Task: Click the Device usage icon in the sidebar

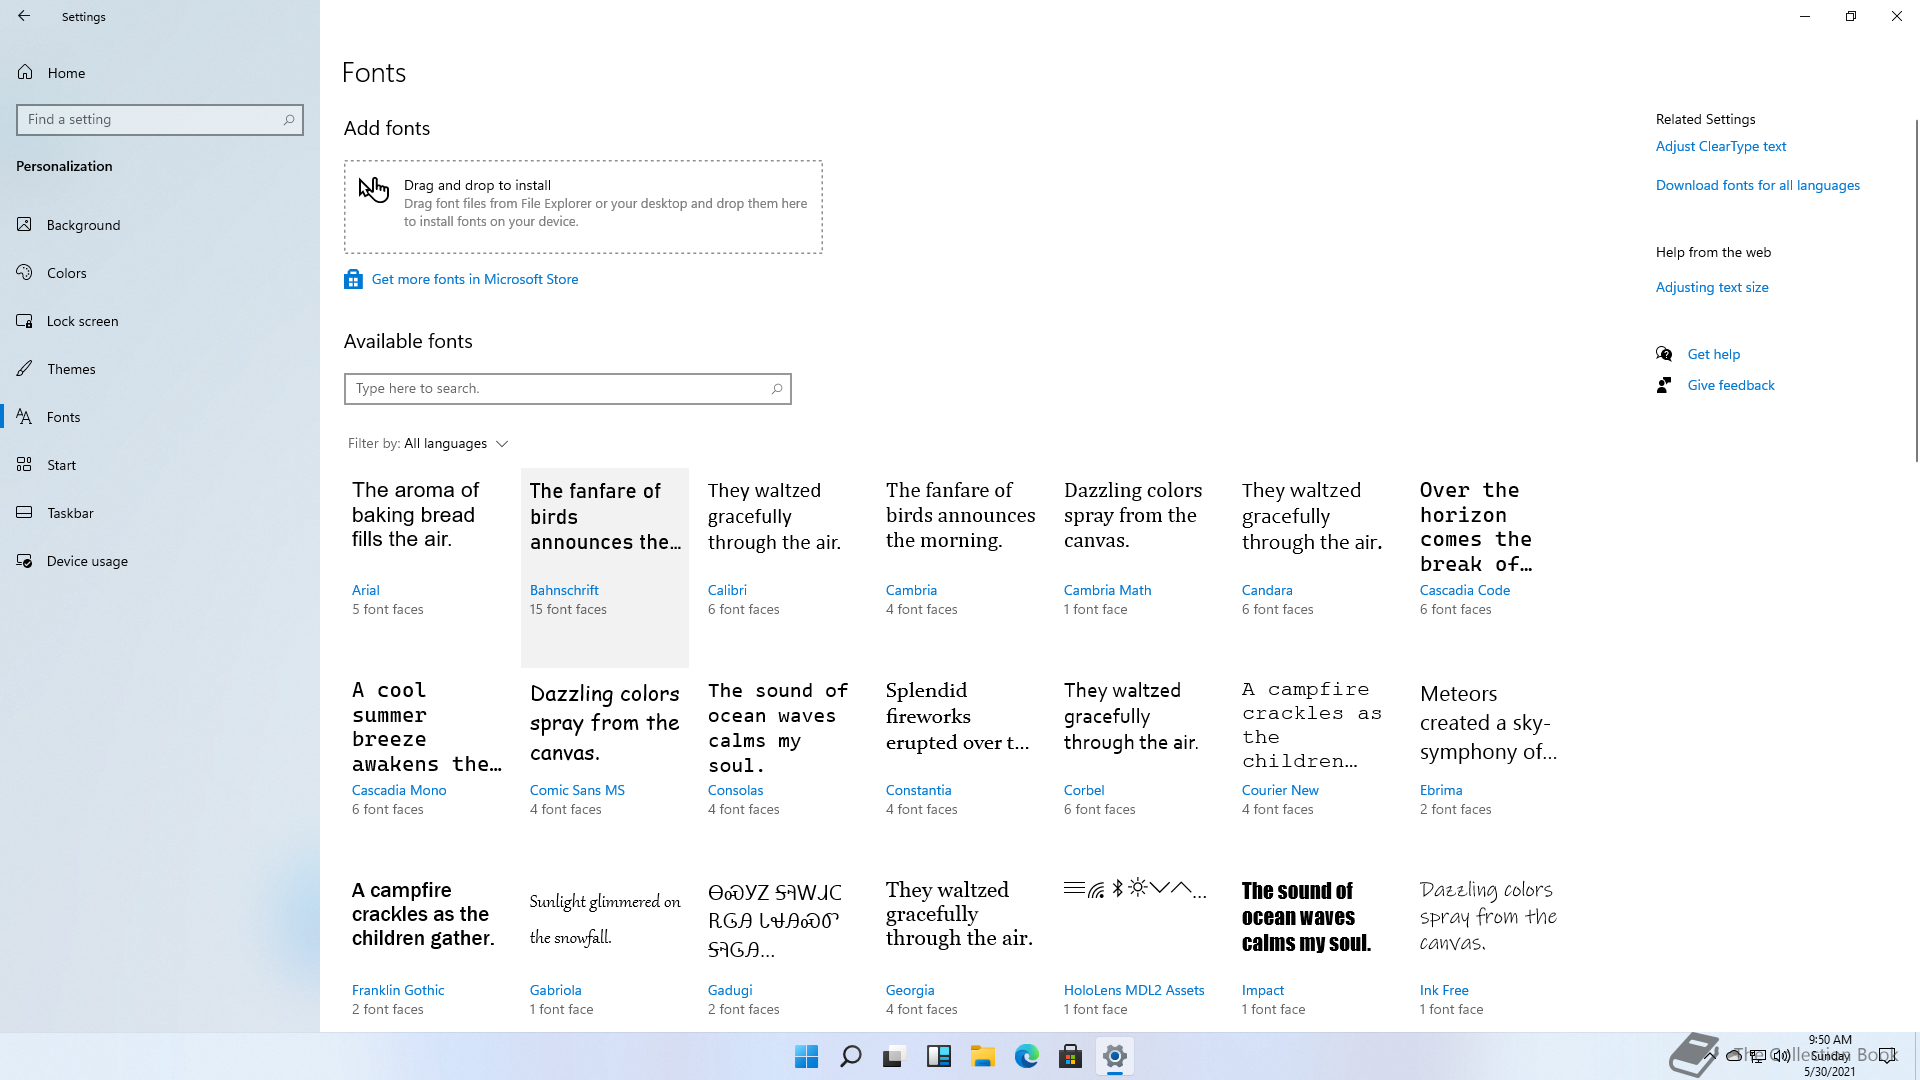Action: (x=25, y=561)
